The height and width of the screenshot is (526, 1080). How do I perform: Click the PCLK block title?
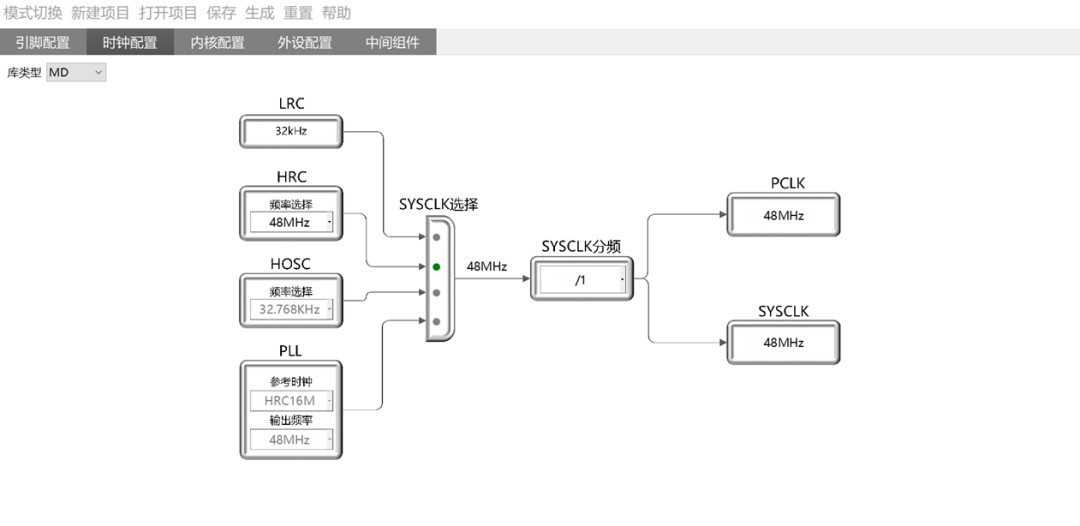[x=788, y=183]
